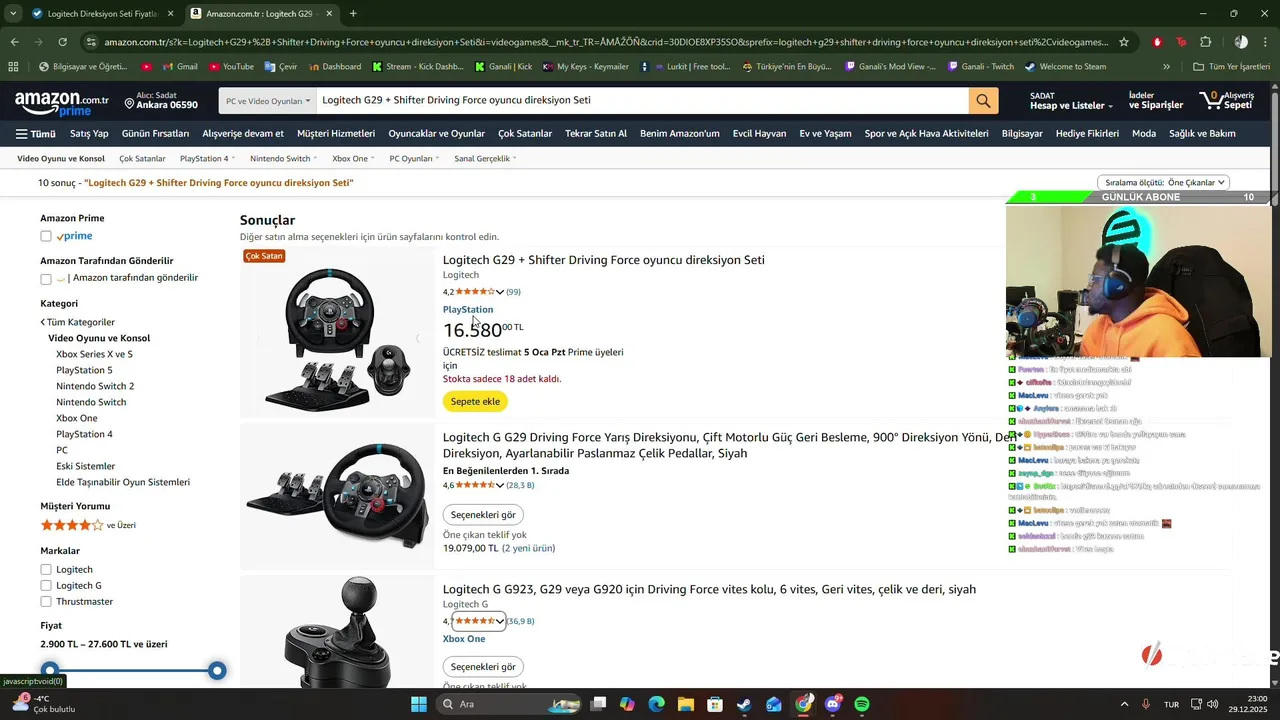Open the apps grid in bookmarks bar
The image size is (1280, 720).
tap(13, 67)
